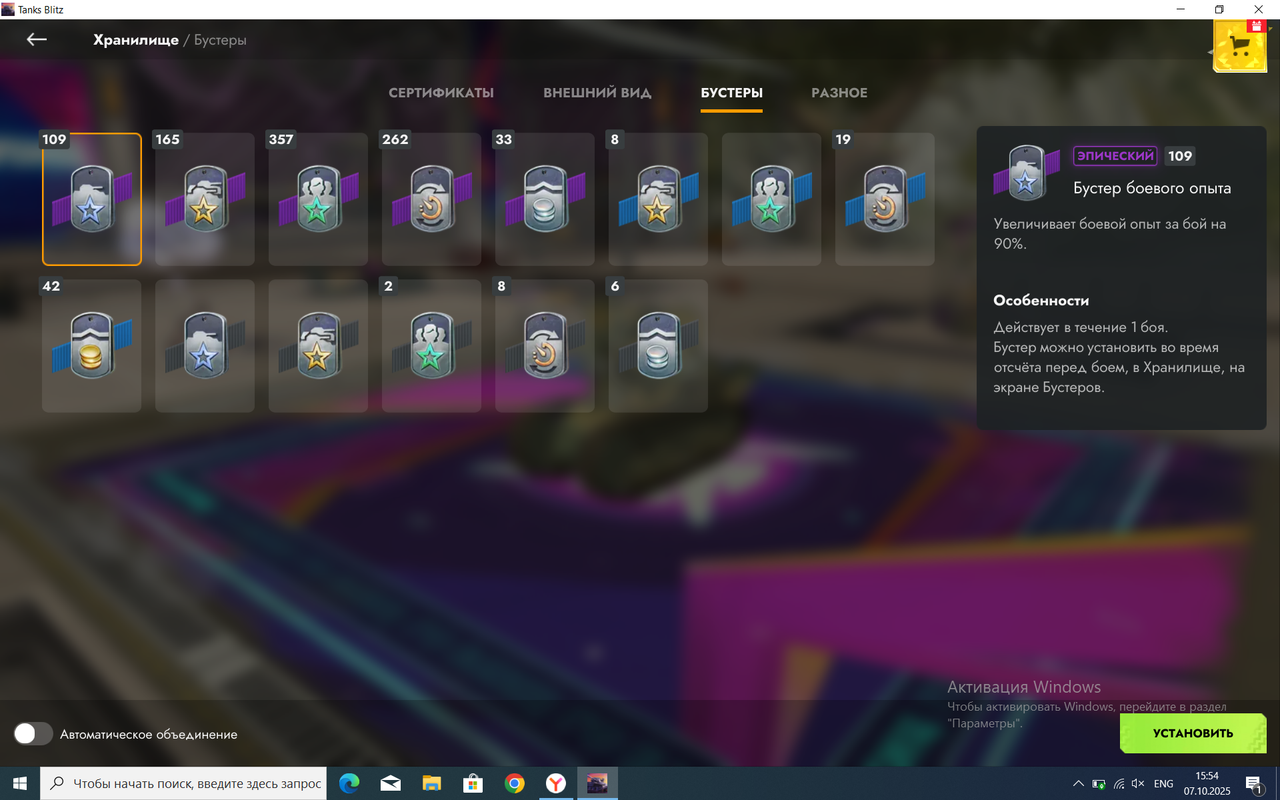Screen dimensions: 1280x800
Task: Open the Mail app from the taskbar
Action: 390,784
